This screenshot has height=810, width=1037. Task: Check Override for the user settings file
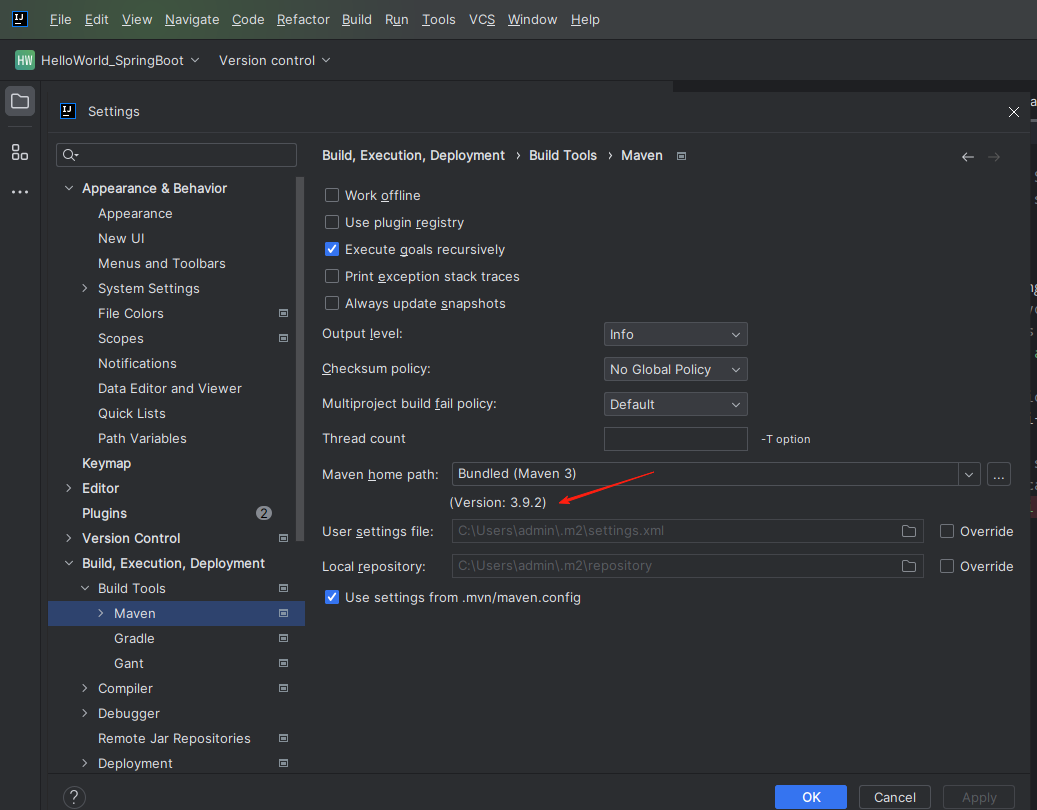947,531
